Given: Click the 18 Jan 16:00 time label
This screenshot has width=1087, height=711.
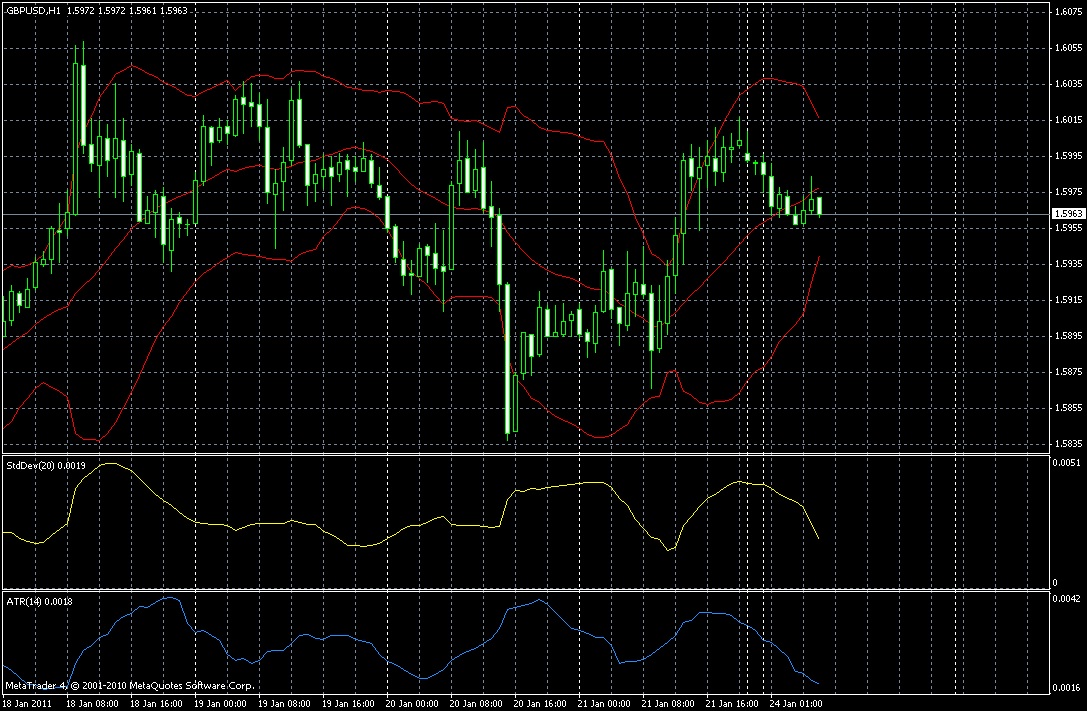Looking at the screenshot, I should [157, 704].
